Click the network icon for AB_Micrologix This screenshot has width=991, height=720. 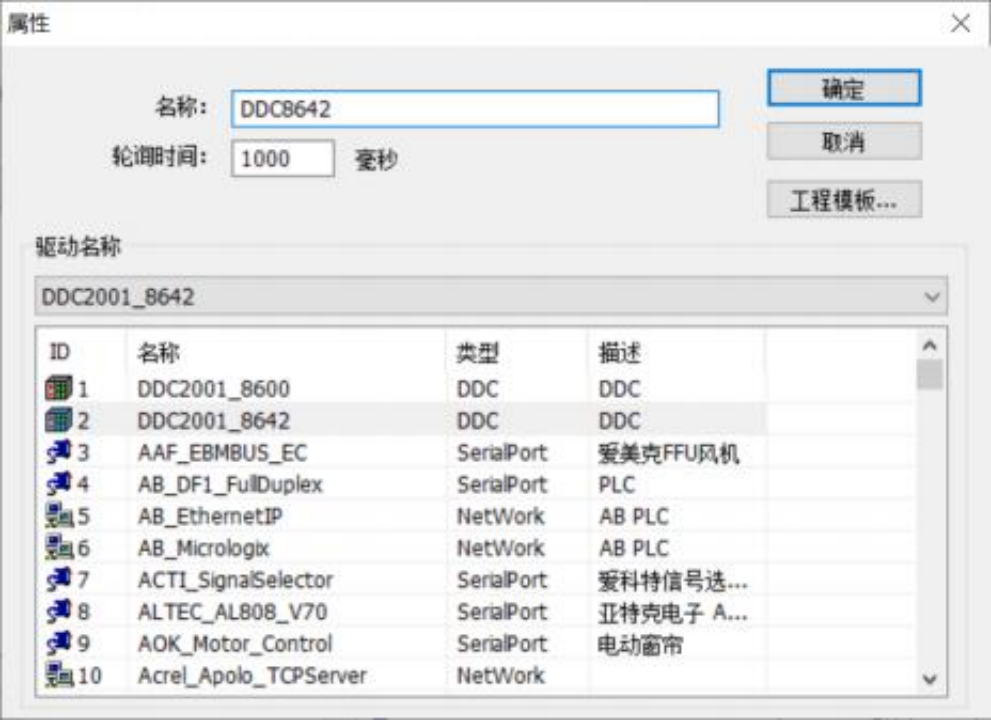pos(59,547)
